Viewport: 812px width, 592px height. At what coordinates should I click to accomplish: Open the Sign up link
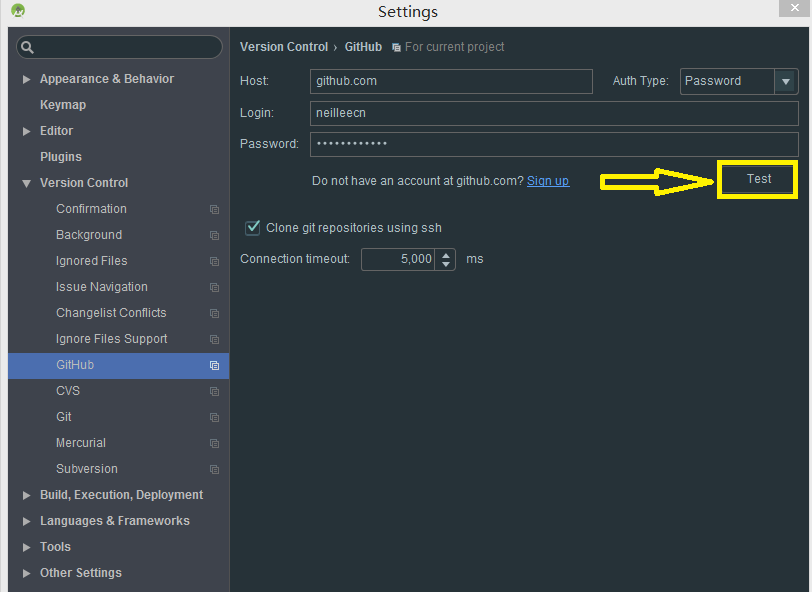coord(548,181)
